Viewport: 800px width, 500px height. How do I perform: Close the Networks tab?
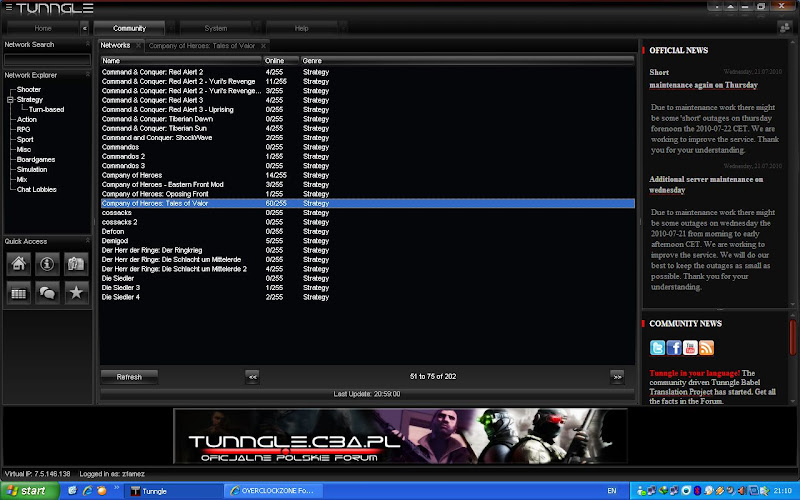138,45
